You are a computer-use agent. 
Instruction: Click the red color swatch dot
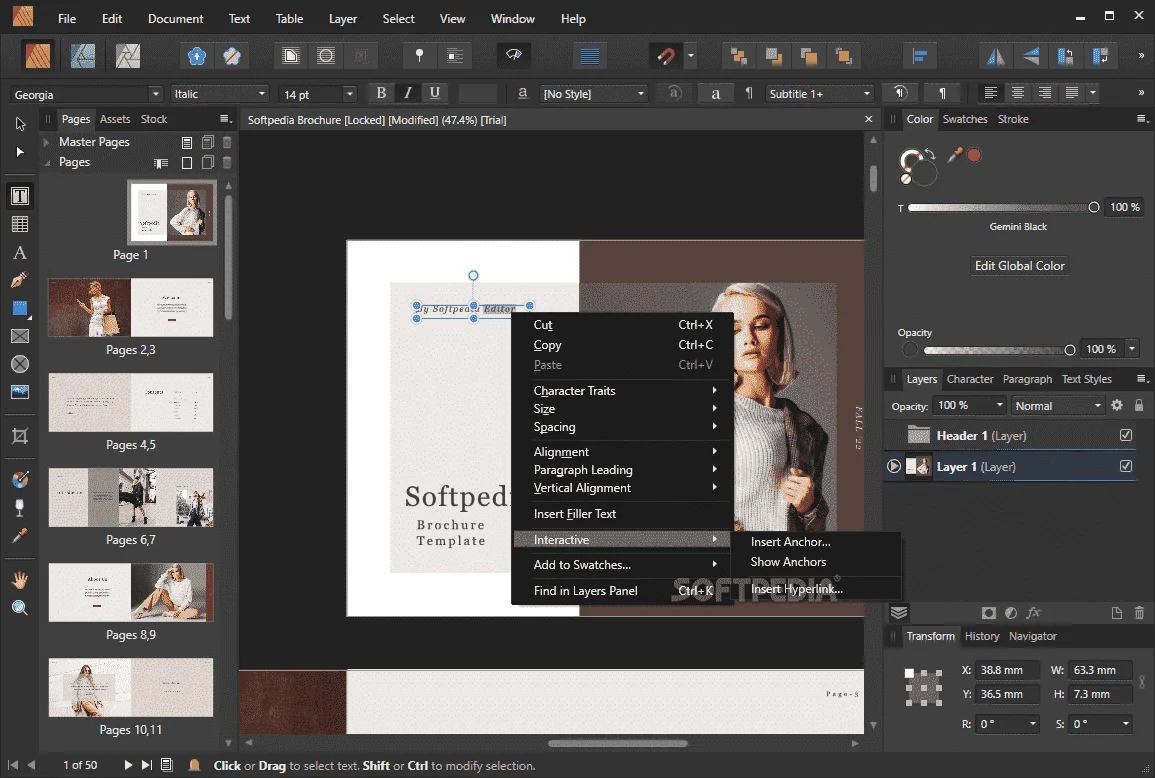pos(975,155)
